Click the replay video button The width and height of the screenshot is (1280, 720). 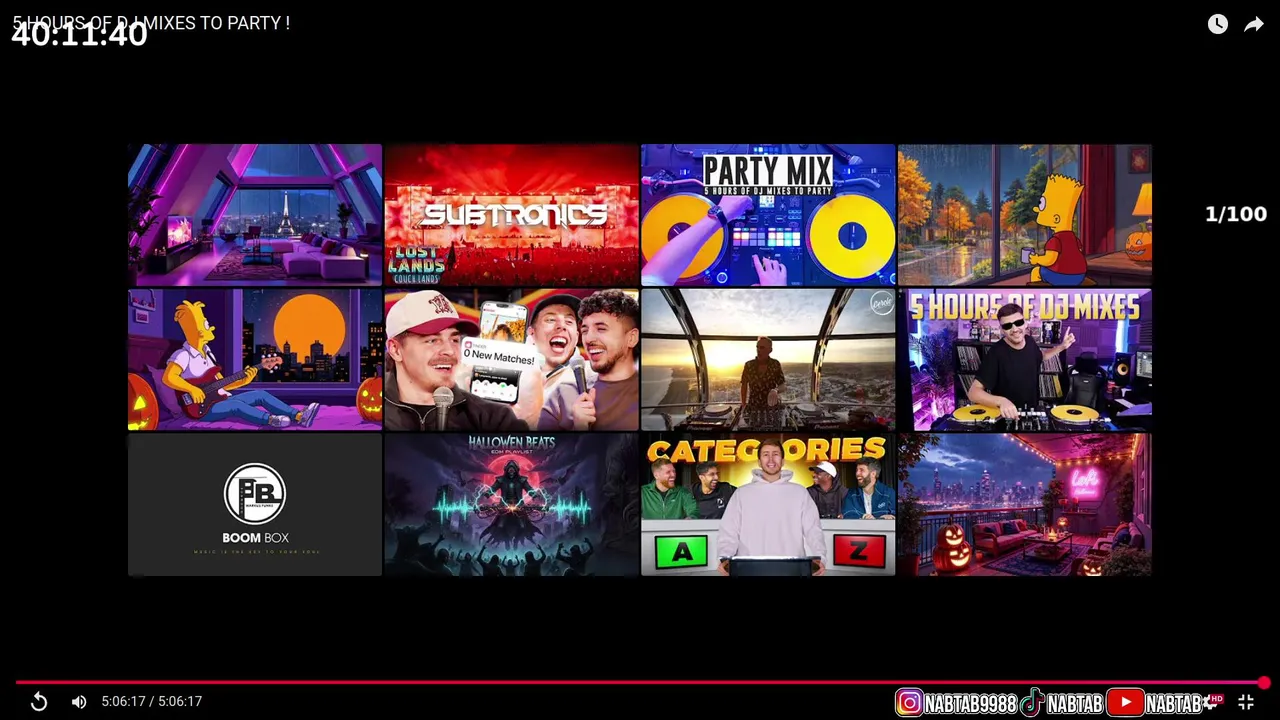39,702
